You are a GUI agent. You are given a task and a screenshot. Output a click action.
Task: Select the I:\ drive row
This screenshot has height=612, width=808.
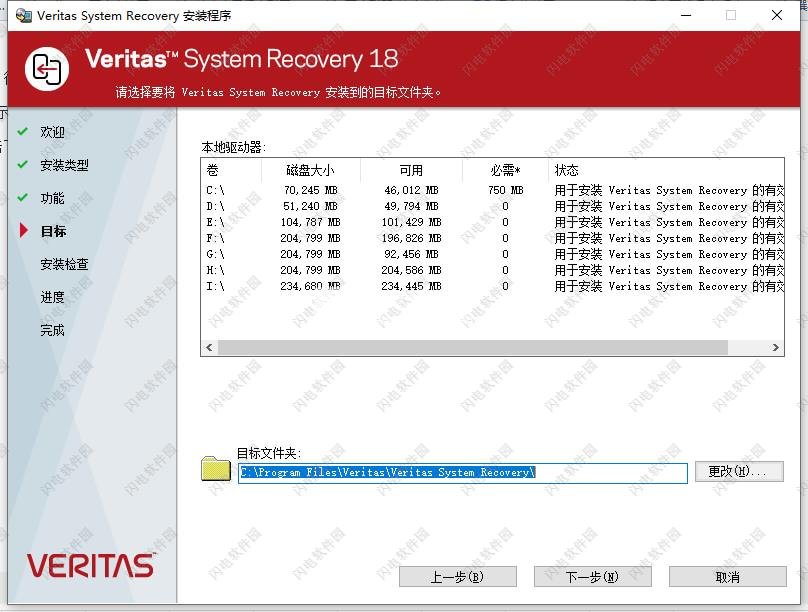pyautogui.click(x=493, y=286)
